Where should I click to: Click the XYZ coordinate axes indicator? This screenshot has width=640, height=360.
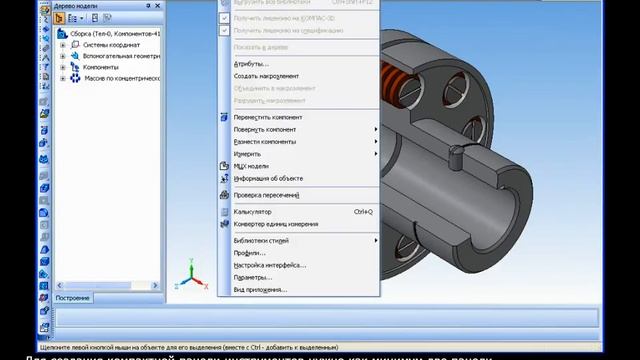191,275
